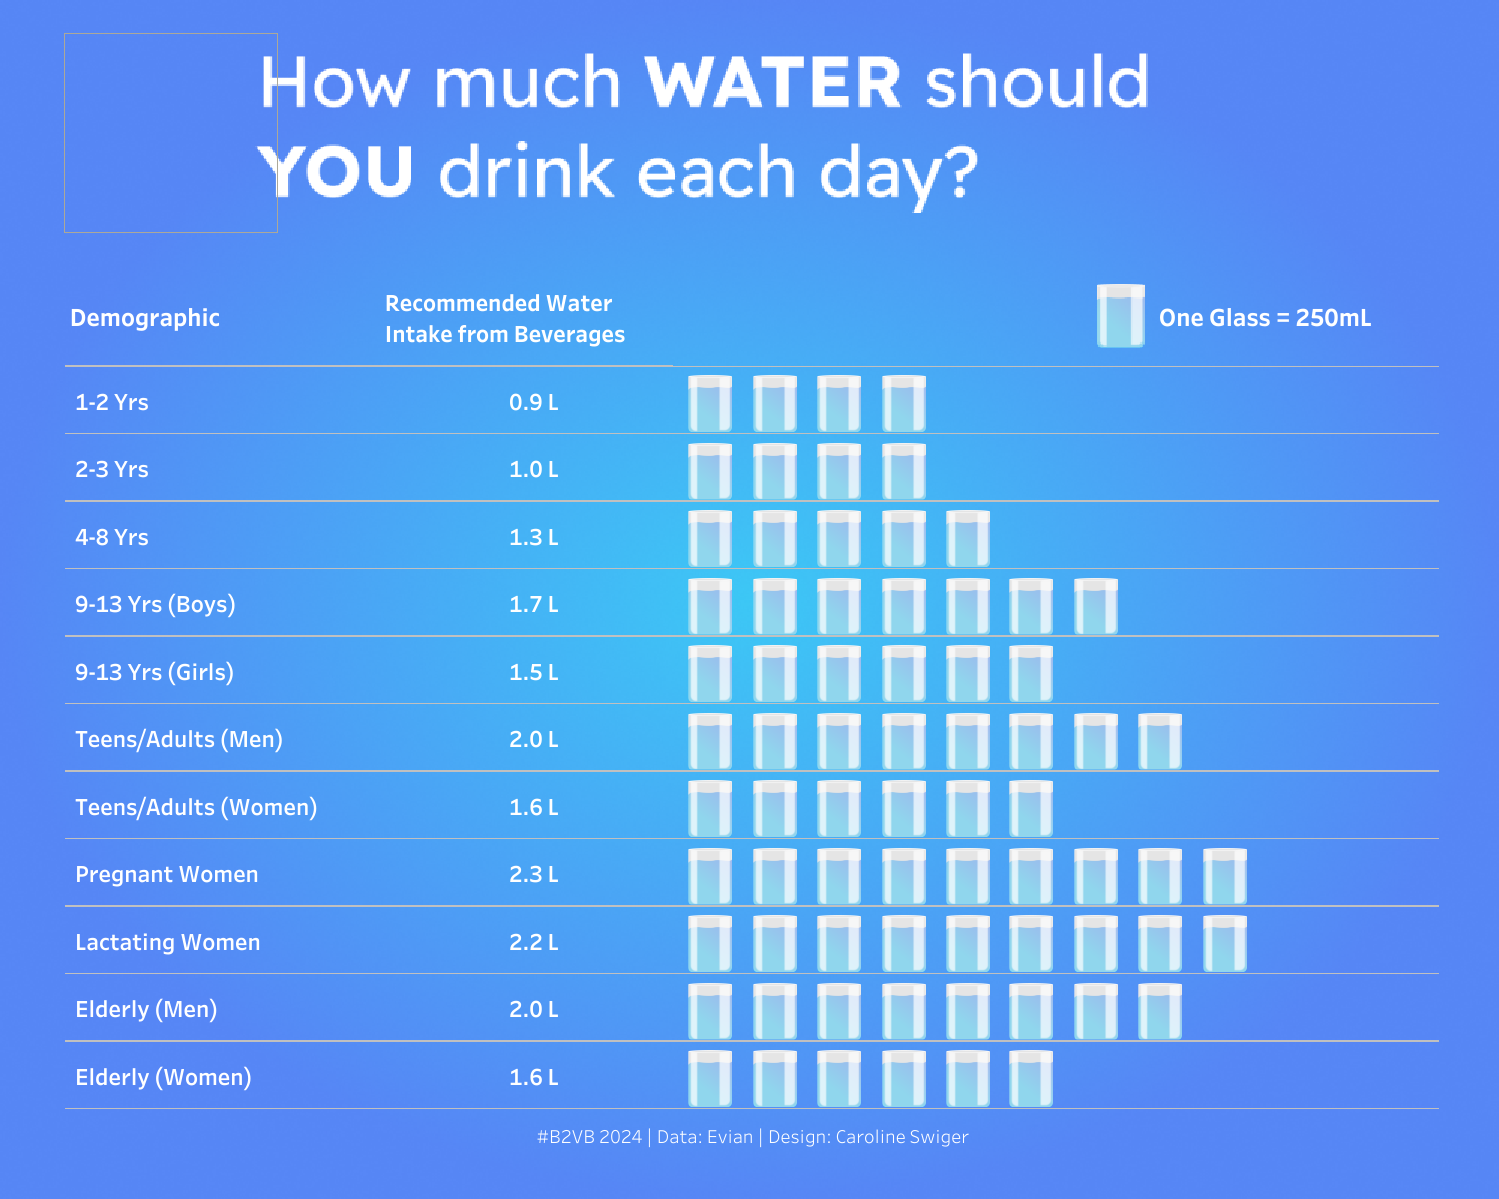Click the last glass in the 9-13 Yrs (Boys) row
Viewport: 1499px width, 1199px height.
click(x=1095, y=606)
